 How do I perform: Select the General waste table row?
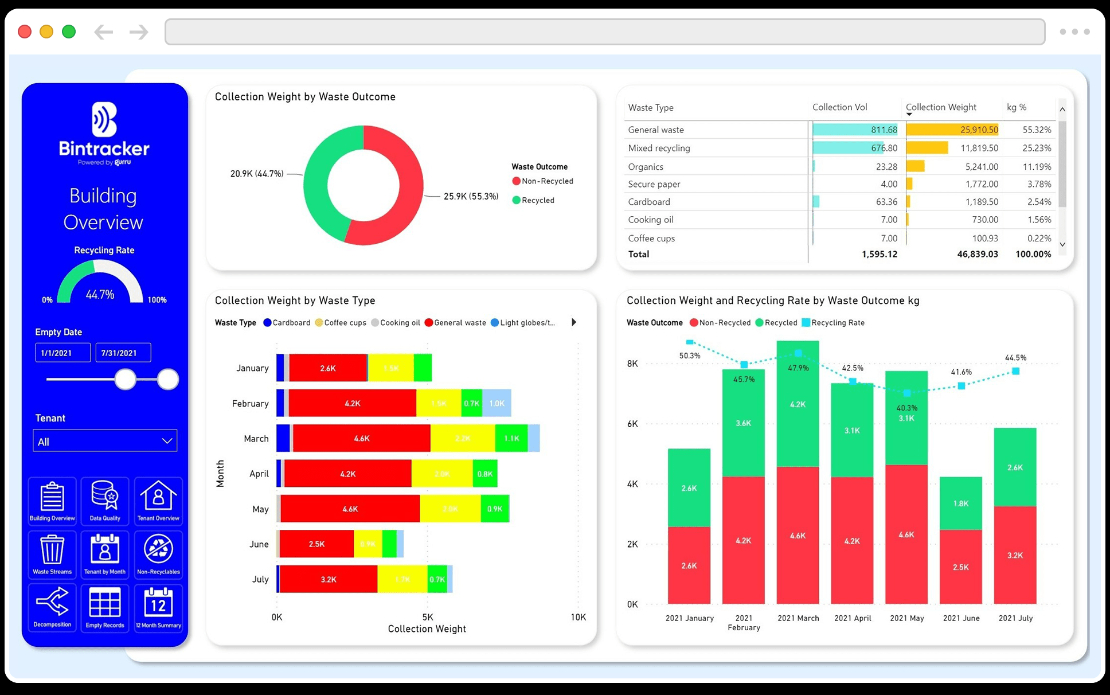click(x=840, y=130)
